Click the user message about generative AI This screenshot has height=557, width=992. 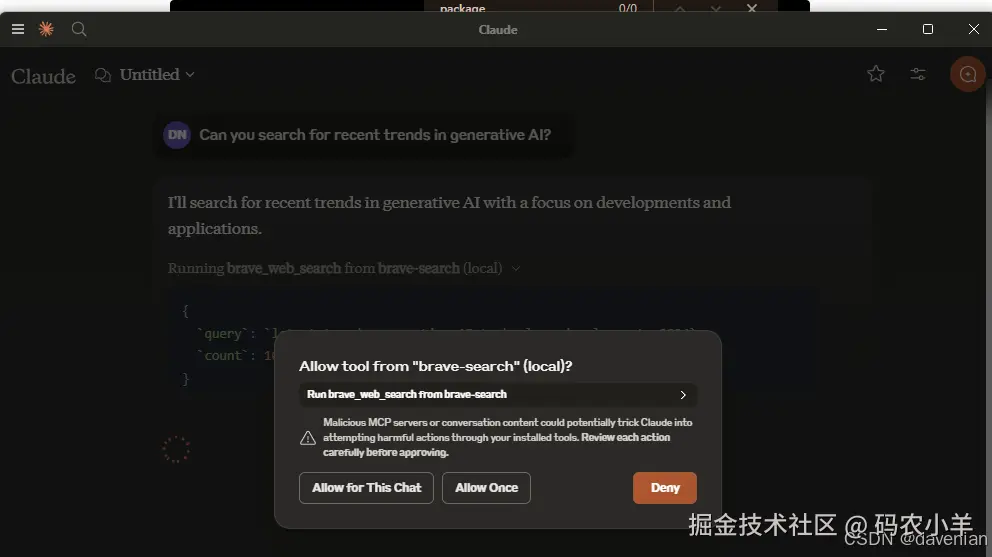tap(375, 135)
